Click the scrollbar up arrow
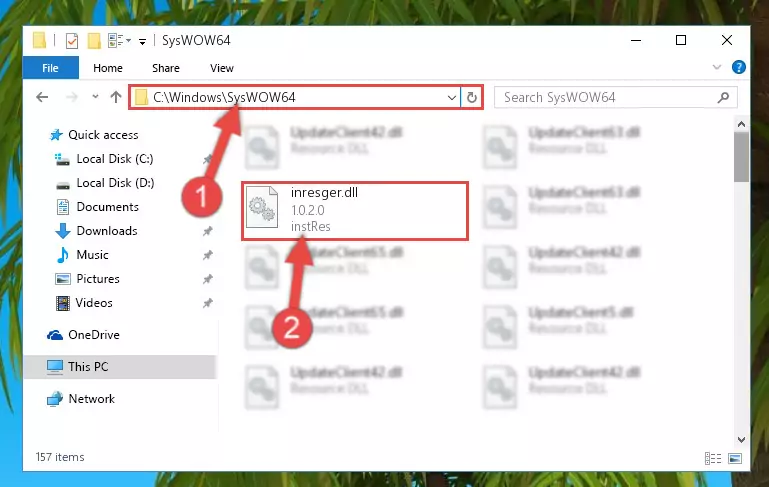The height and width of the screenshot is (487, 769). [741, 124]
